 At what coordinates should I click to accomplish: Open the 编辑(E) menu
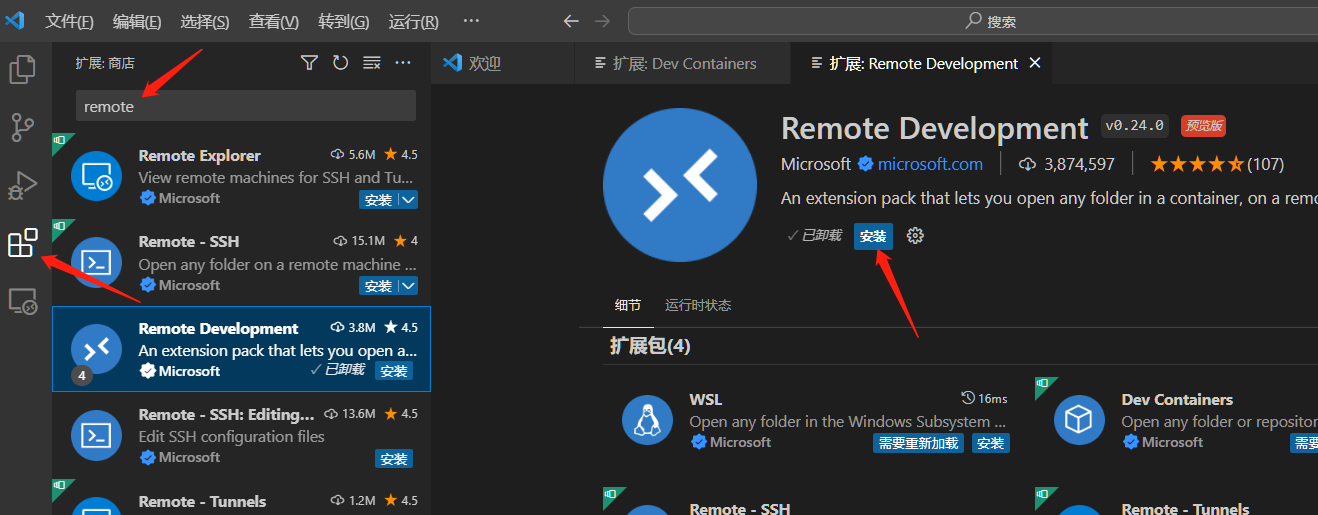coord(137,22)
